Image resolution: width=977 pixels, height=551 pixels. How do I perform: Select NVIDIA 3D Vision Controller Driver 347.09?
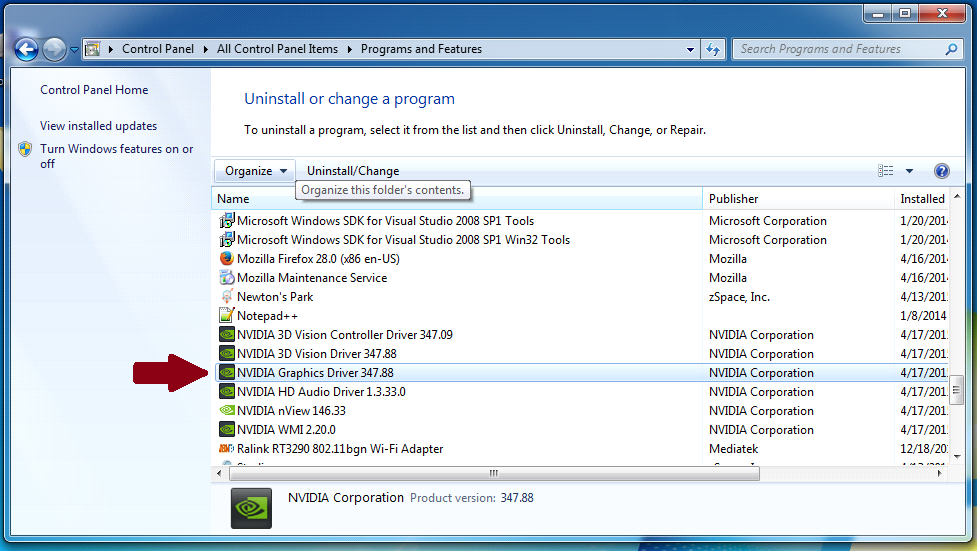(x=345, y=335)
